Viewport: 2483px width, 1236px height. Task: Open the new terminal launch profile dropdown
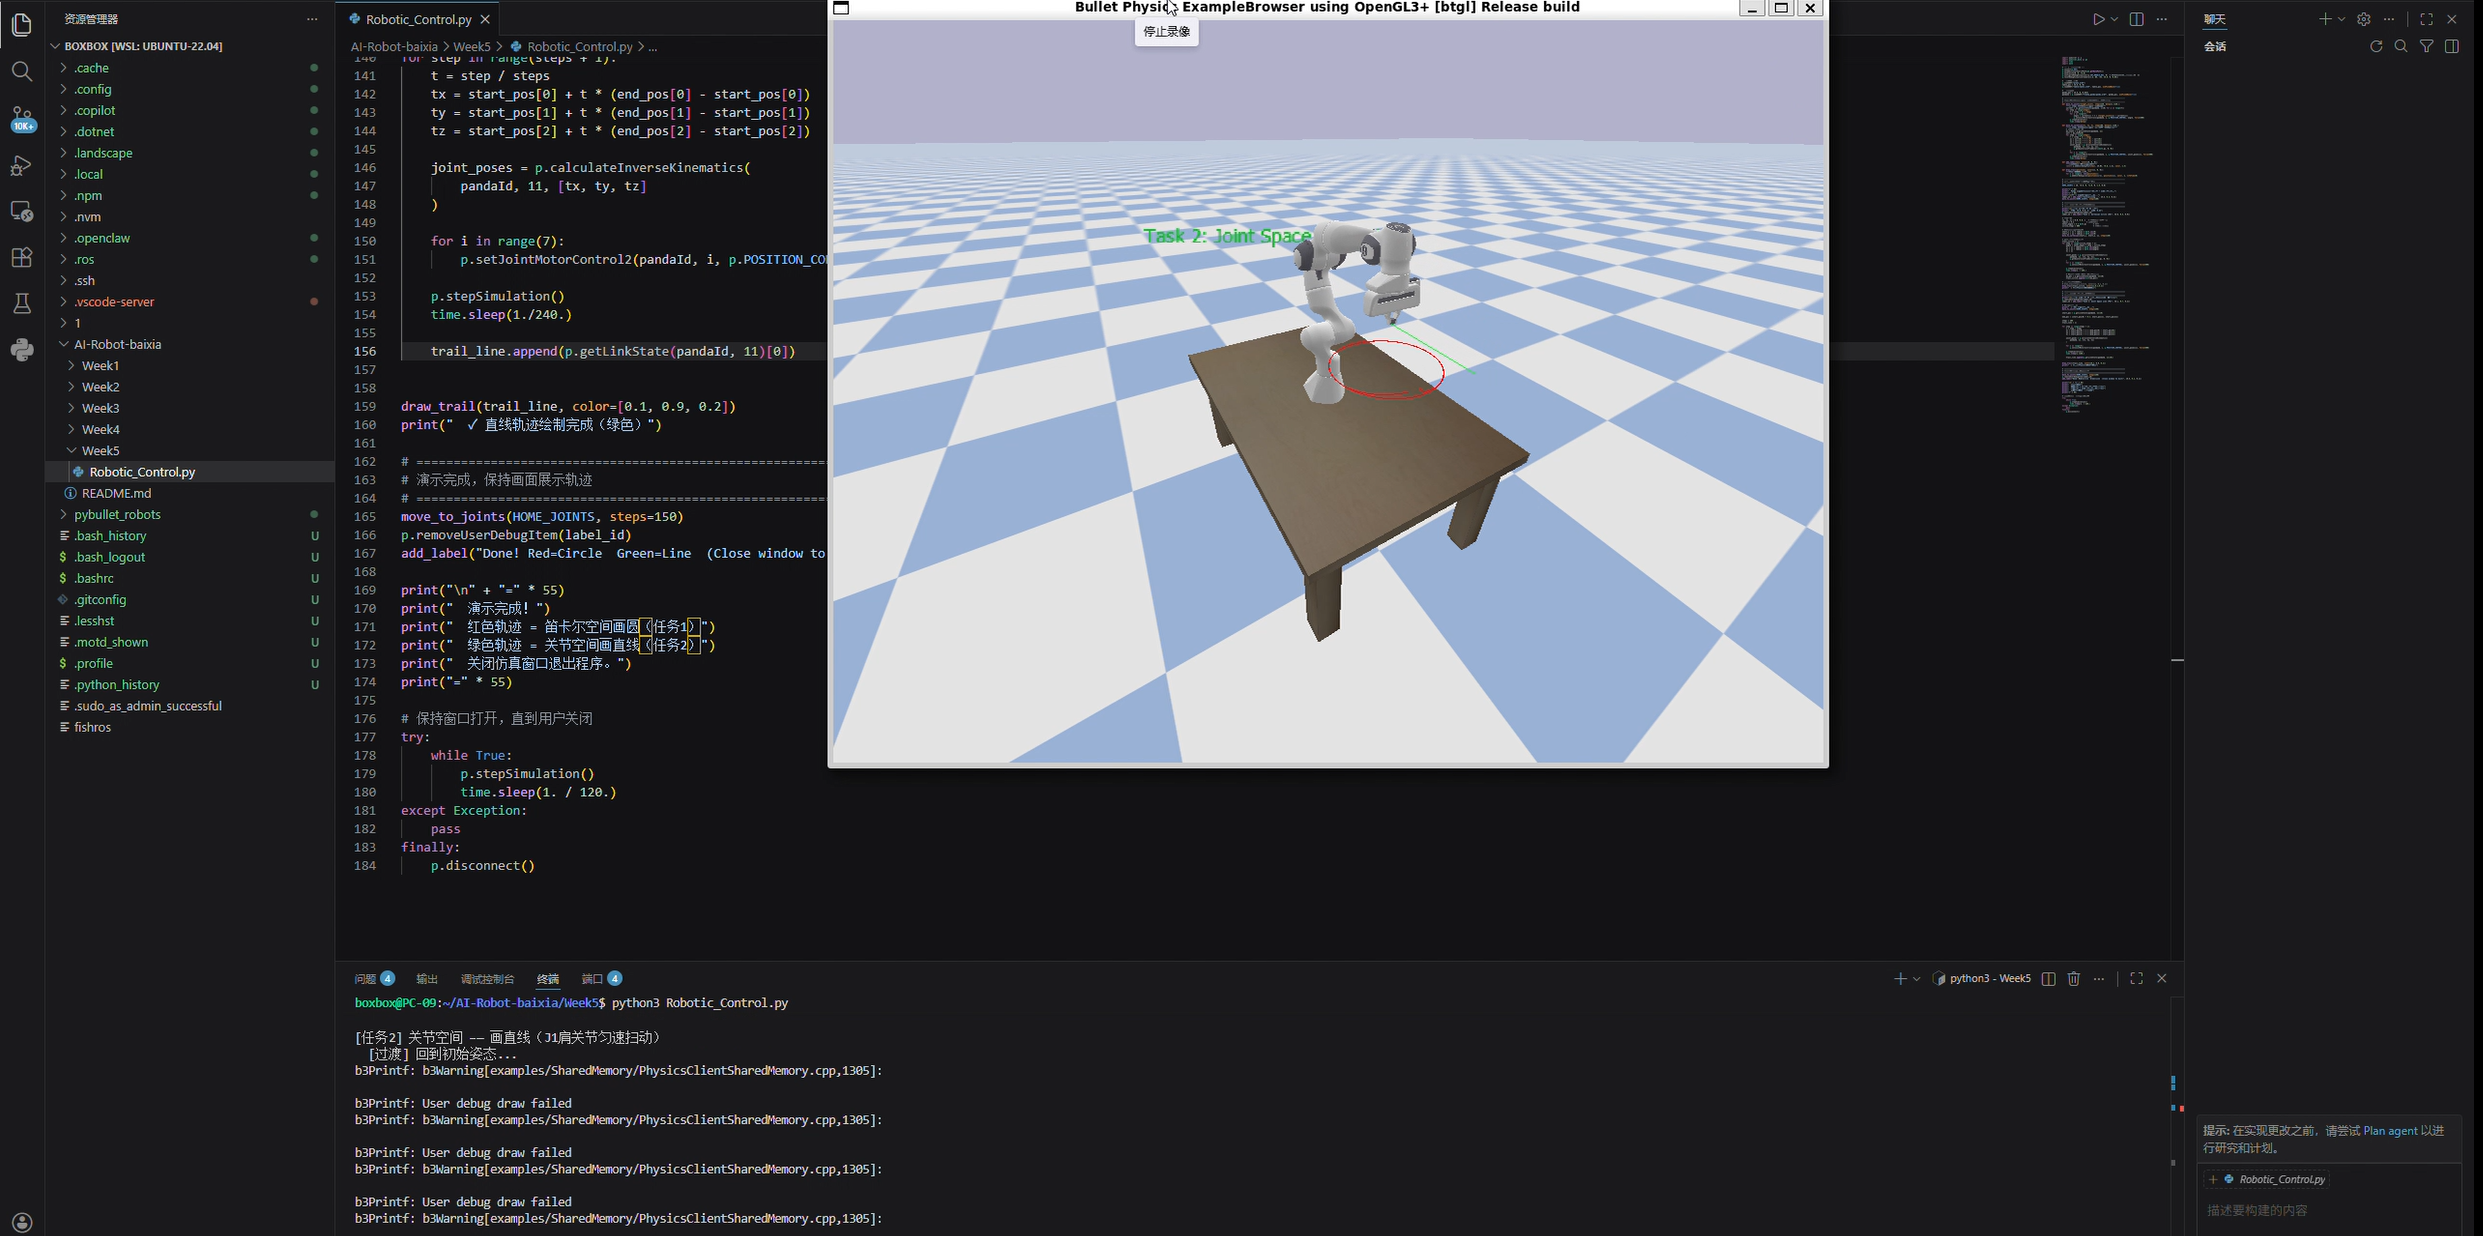(1916, 978)
